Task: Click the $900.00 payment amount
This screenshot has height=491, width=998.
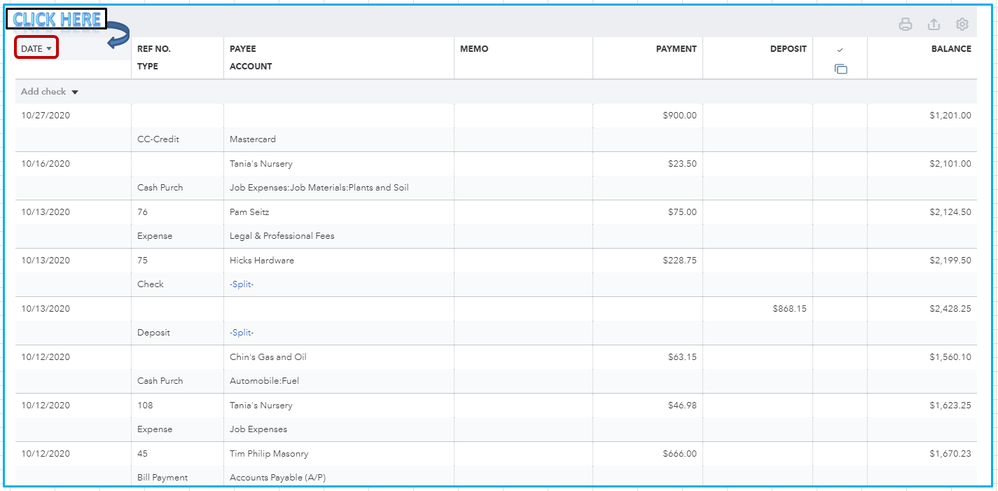Action: (x=679, y=116)
